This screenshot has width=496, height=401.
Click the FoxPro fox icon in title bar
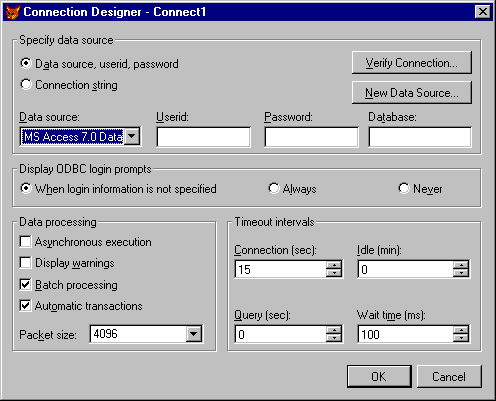13,12
